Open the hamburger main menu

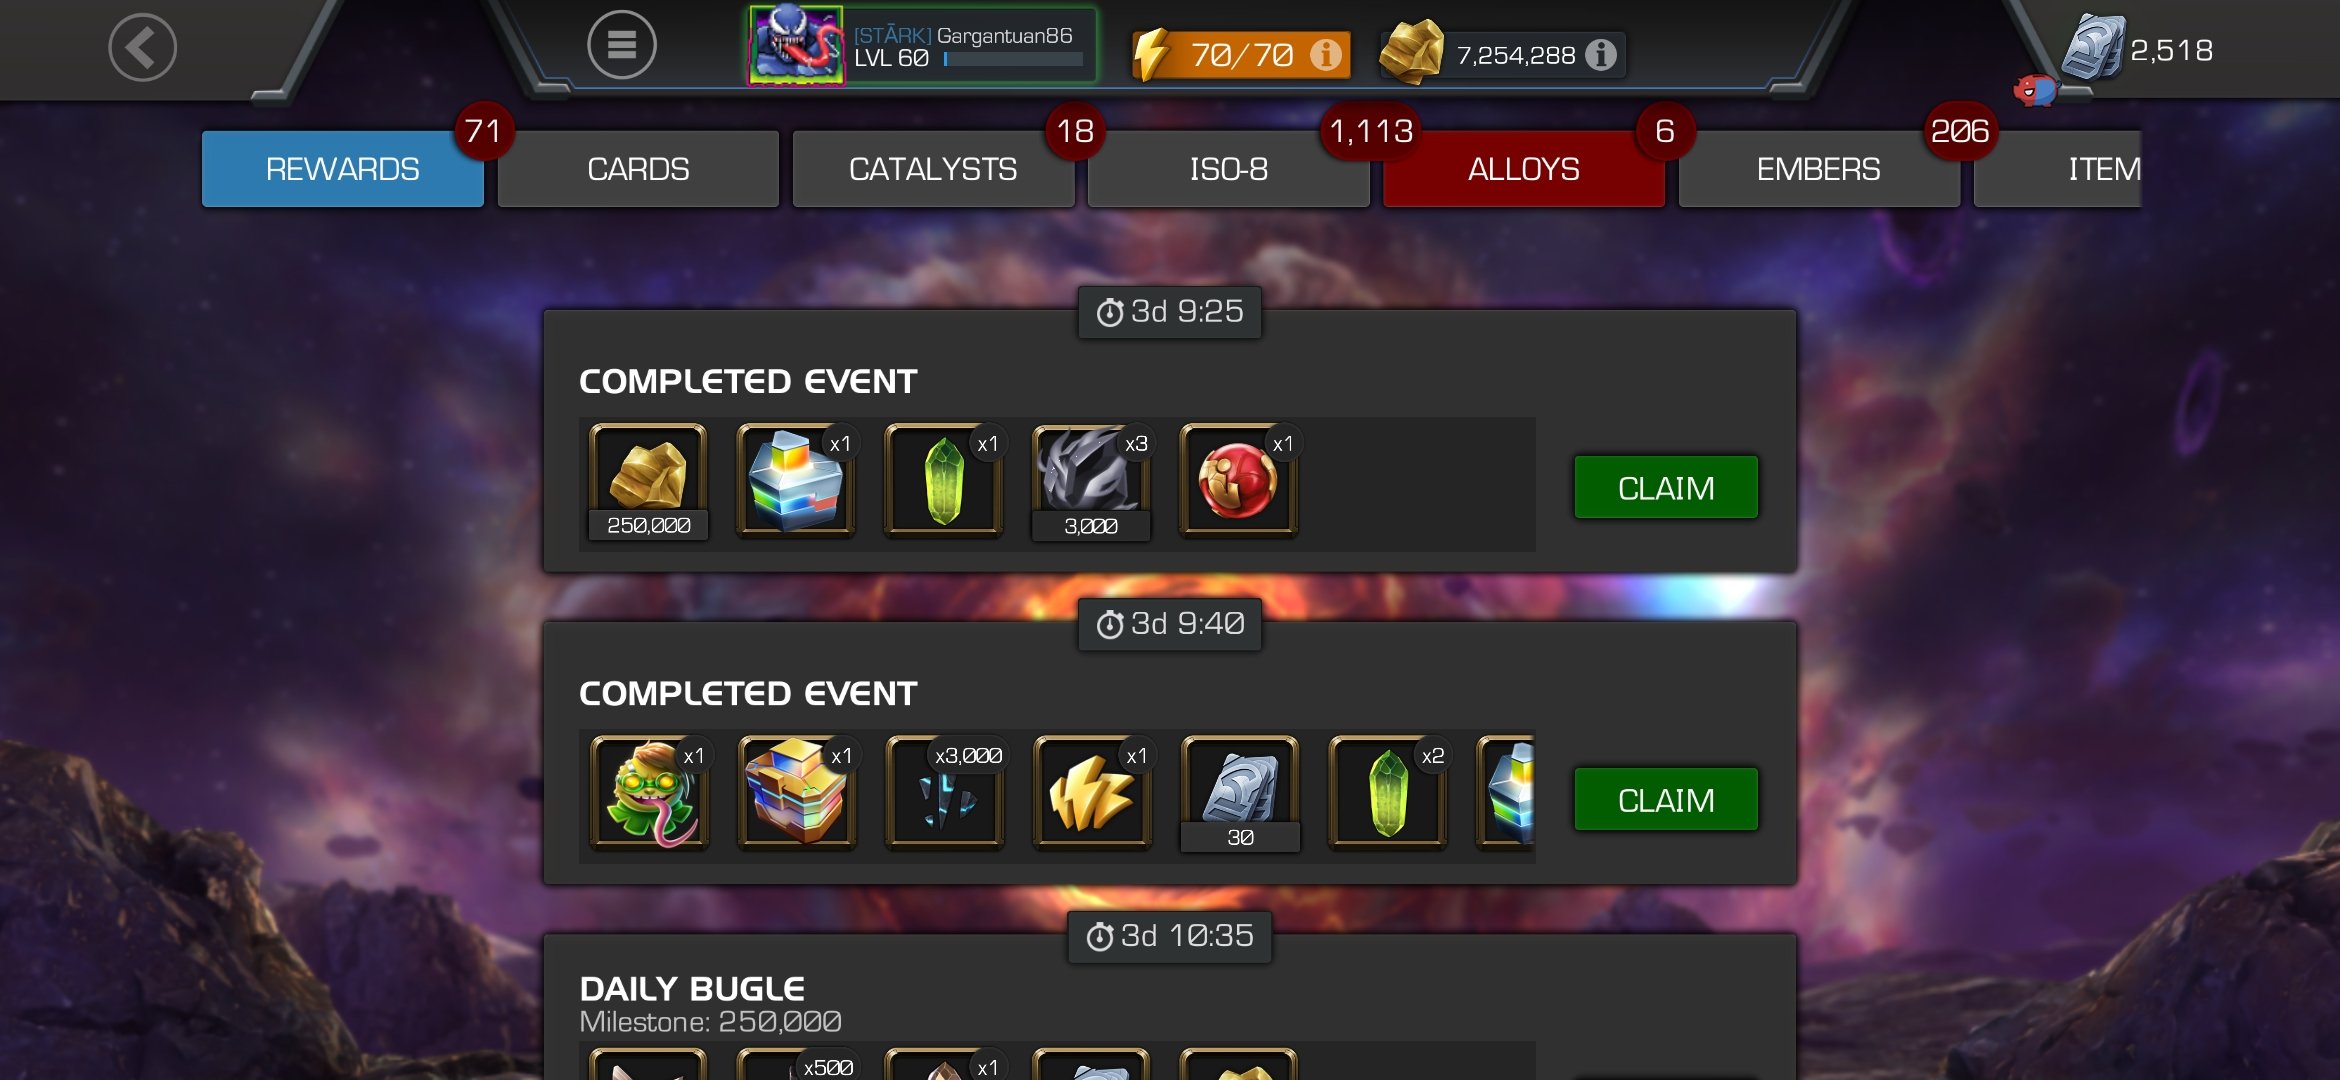point(621,45)
